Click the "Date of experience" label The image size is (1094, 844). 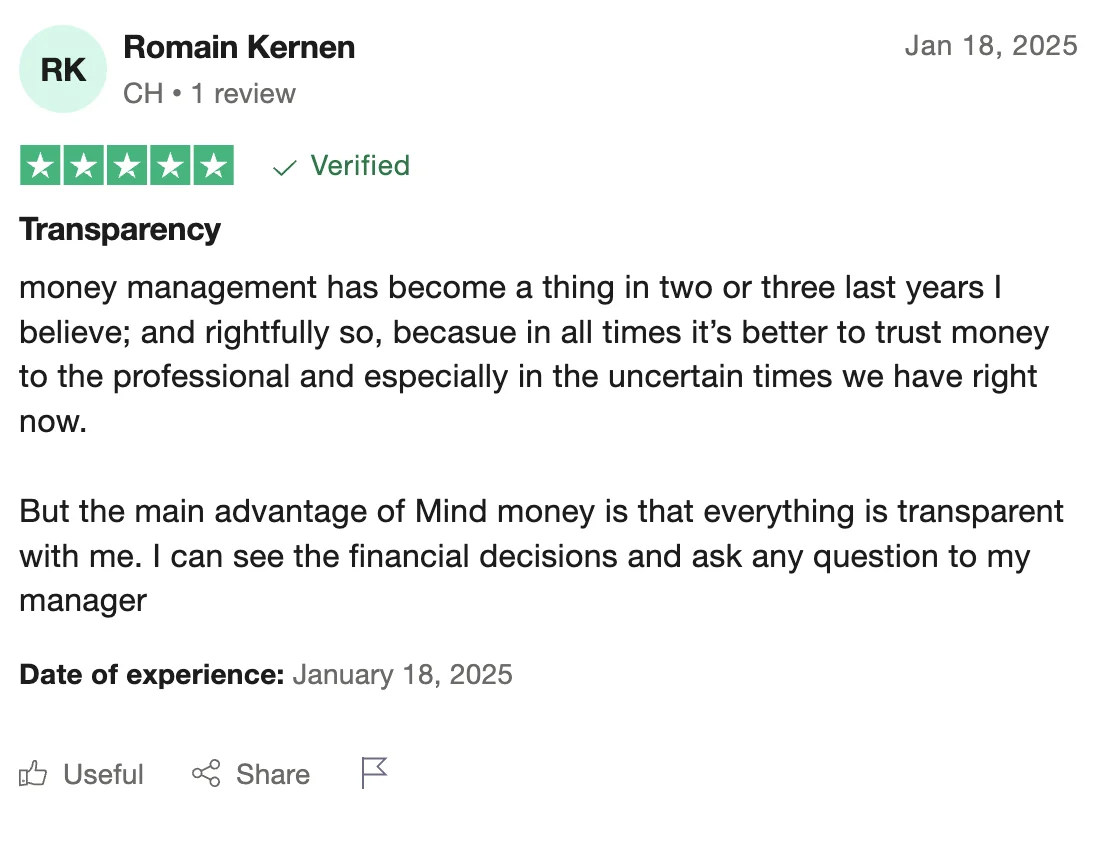click(x=152, y=675)
